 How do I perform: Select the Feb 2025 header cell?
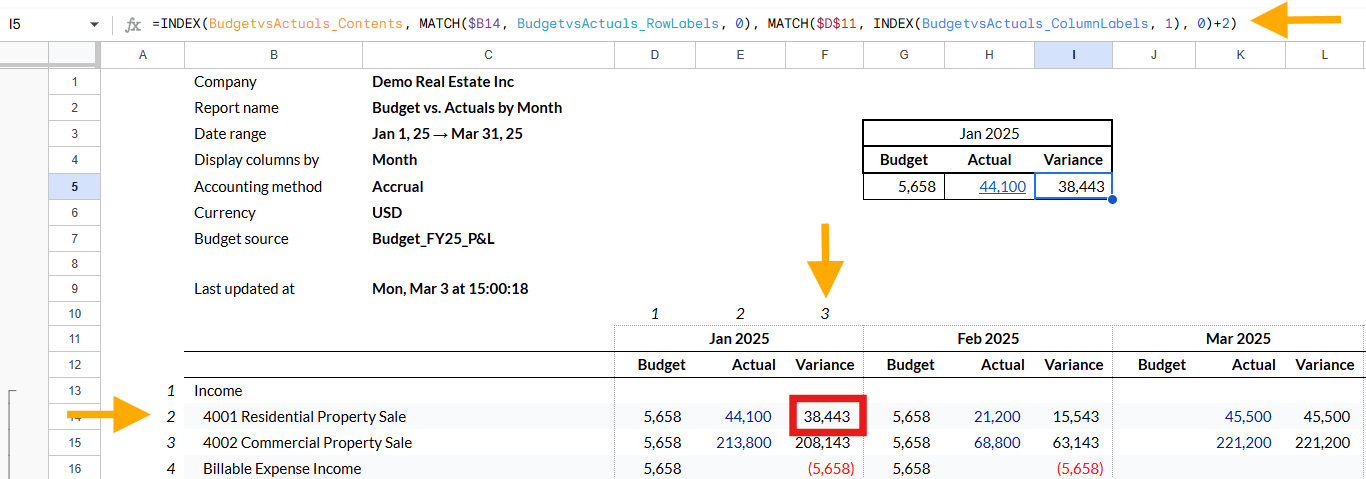click(x=987, y=339)
